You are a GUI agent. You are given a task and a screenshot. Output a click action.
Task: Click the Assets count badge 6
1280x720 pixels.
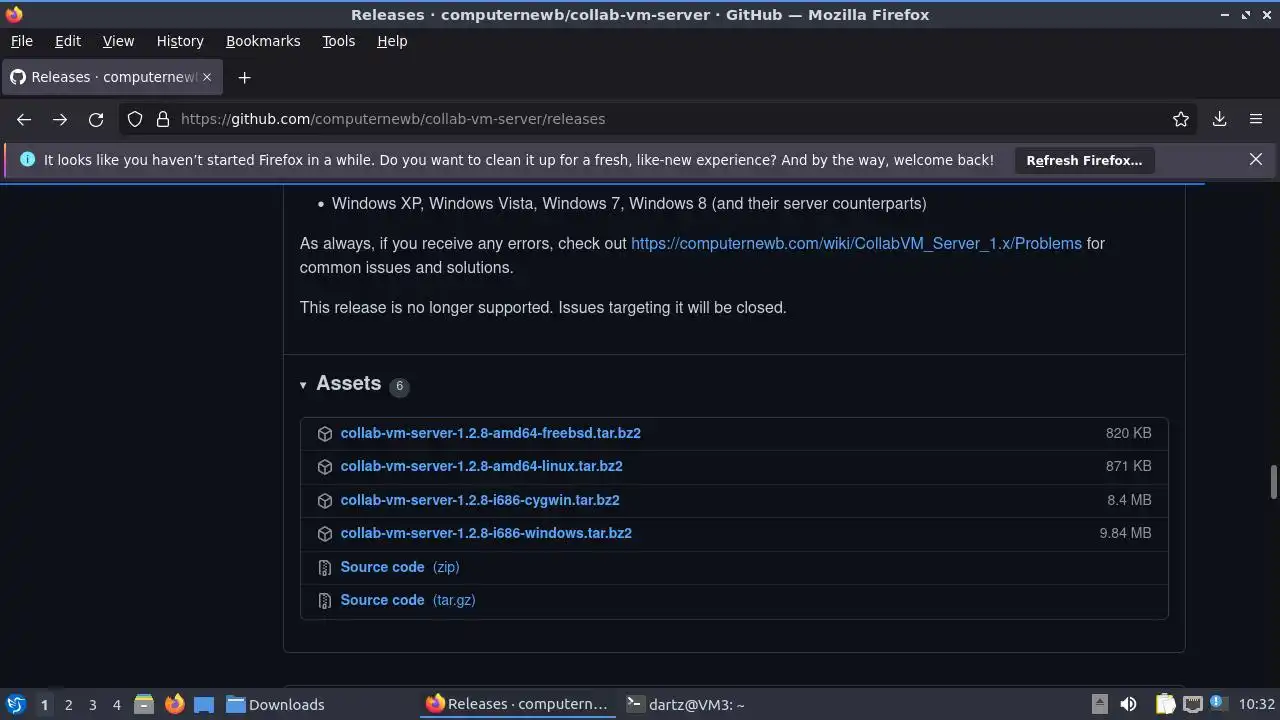pos(399,386)
